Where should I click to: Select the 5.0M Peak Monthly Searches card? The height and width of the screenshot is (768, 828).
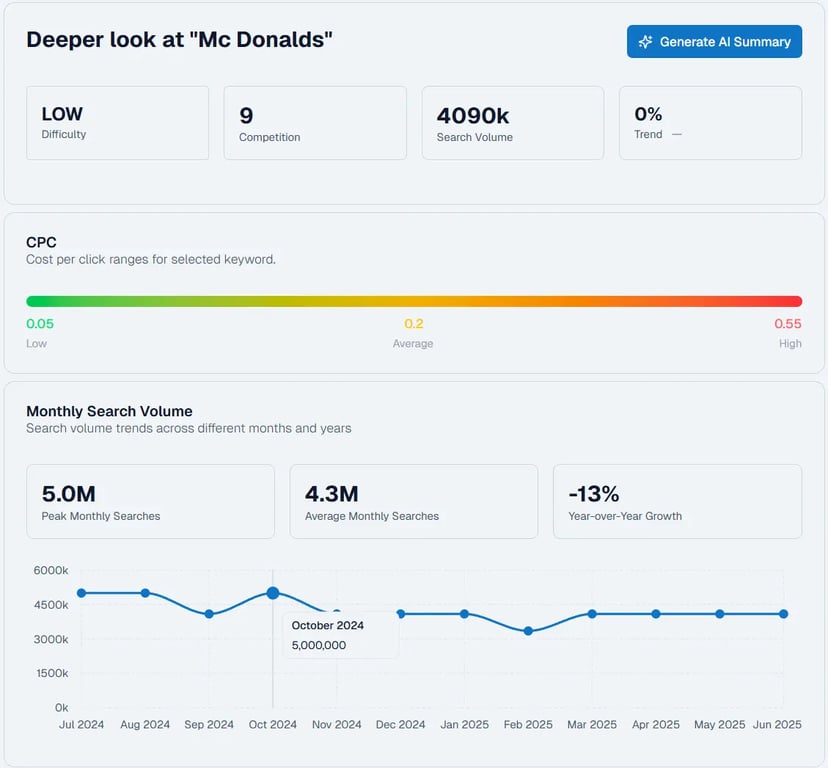[x=150, y=502]
